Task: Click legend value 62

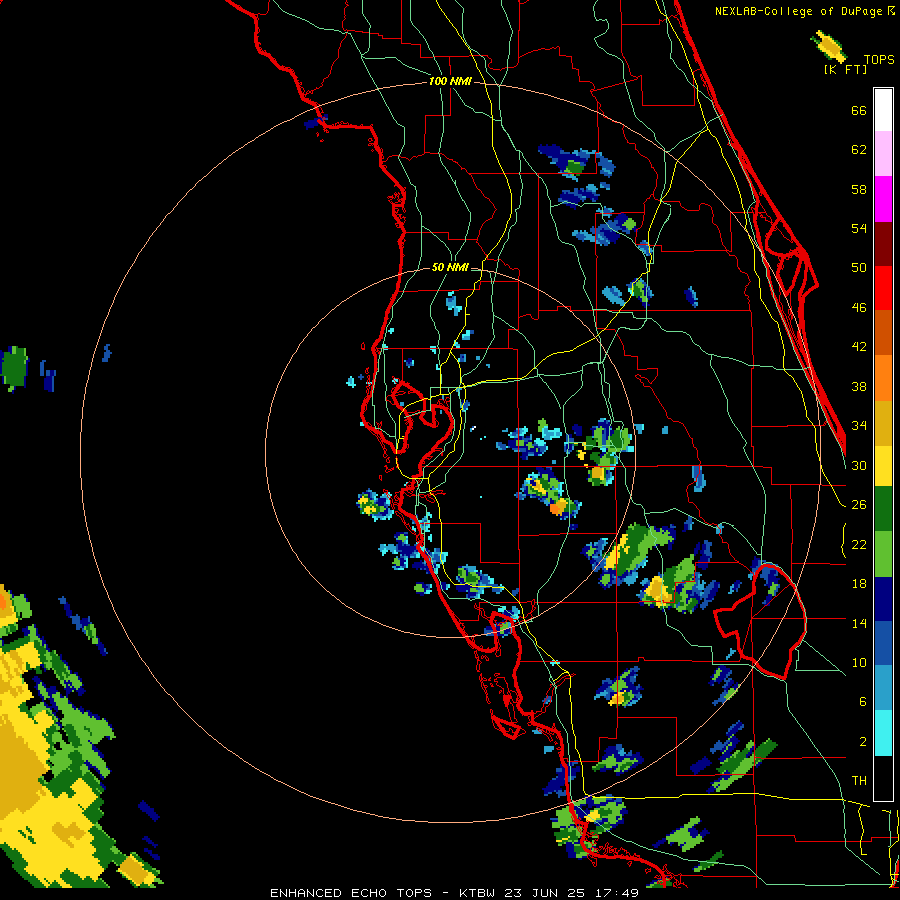Action: [x=859, y=150]
